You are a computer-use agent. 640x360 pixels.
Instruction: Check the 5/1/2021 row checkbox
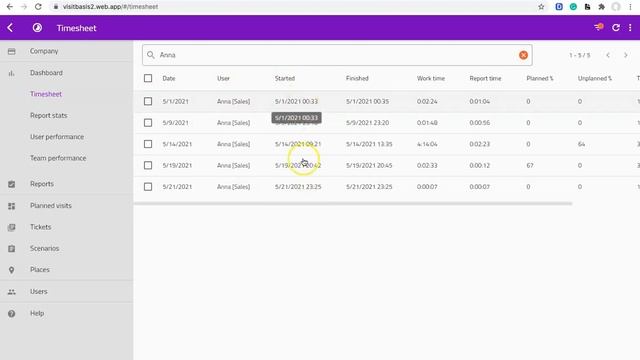pyautogui.click(x=148, y=101)
